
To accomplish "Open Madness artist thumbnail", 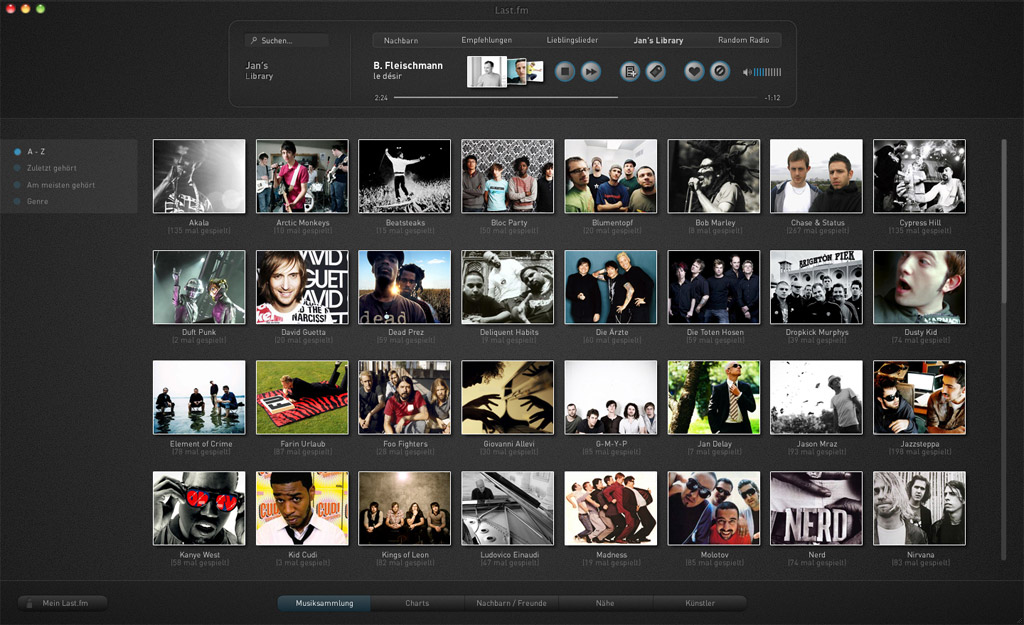I will 611,508.
